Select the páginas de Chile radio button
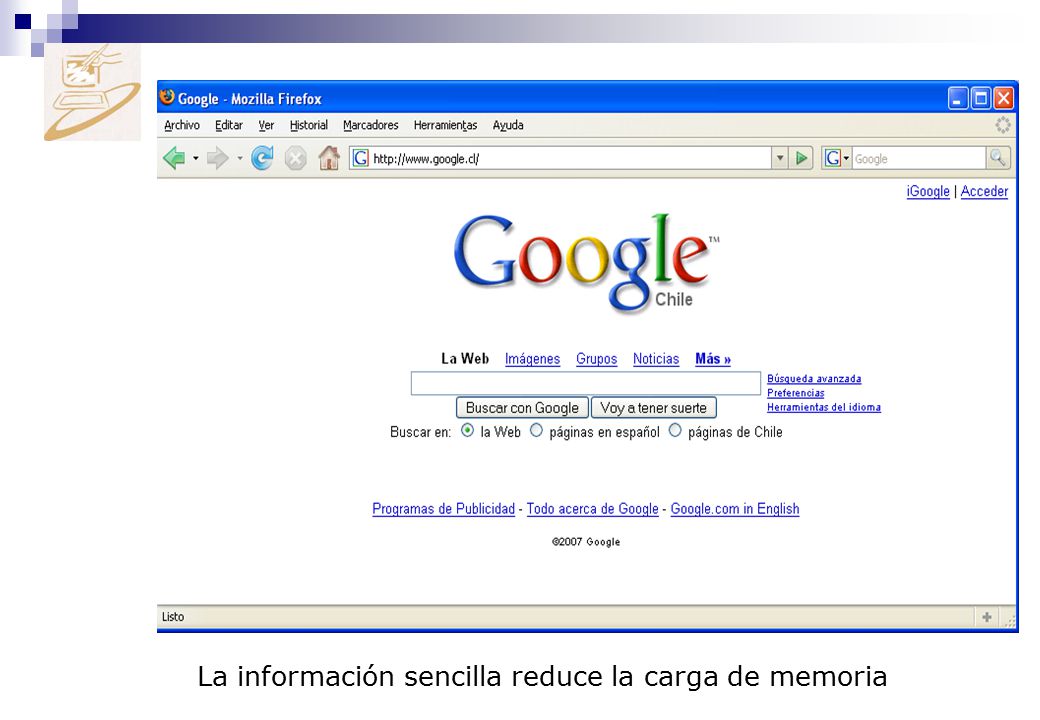Image resolution: width=1040 pixels, height=720 pixels. pos(675,430)
